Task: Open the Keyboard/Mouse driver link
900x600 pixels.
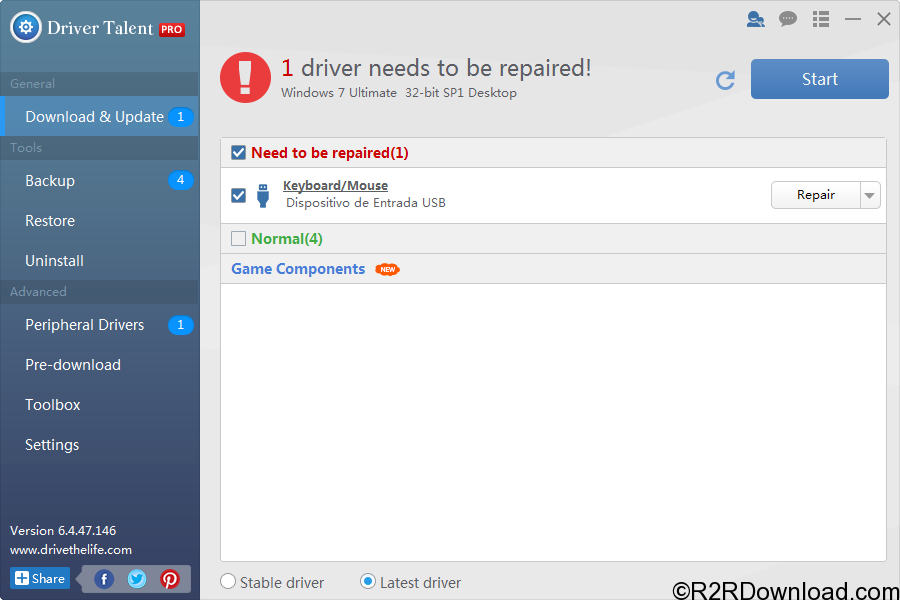Action: coord(335,185)
